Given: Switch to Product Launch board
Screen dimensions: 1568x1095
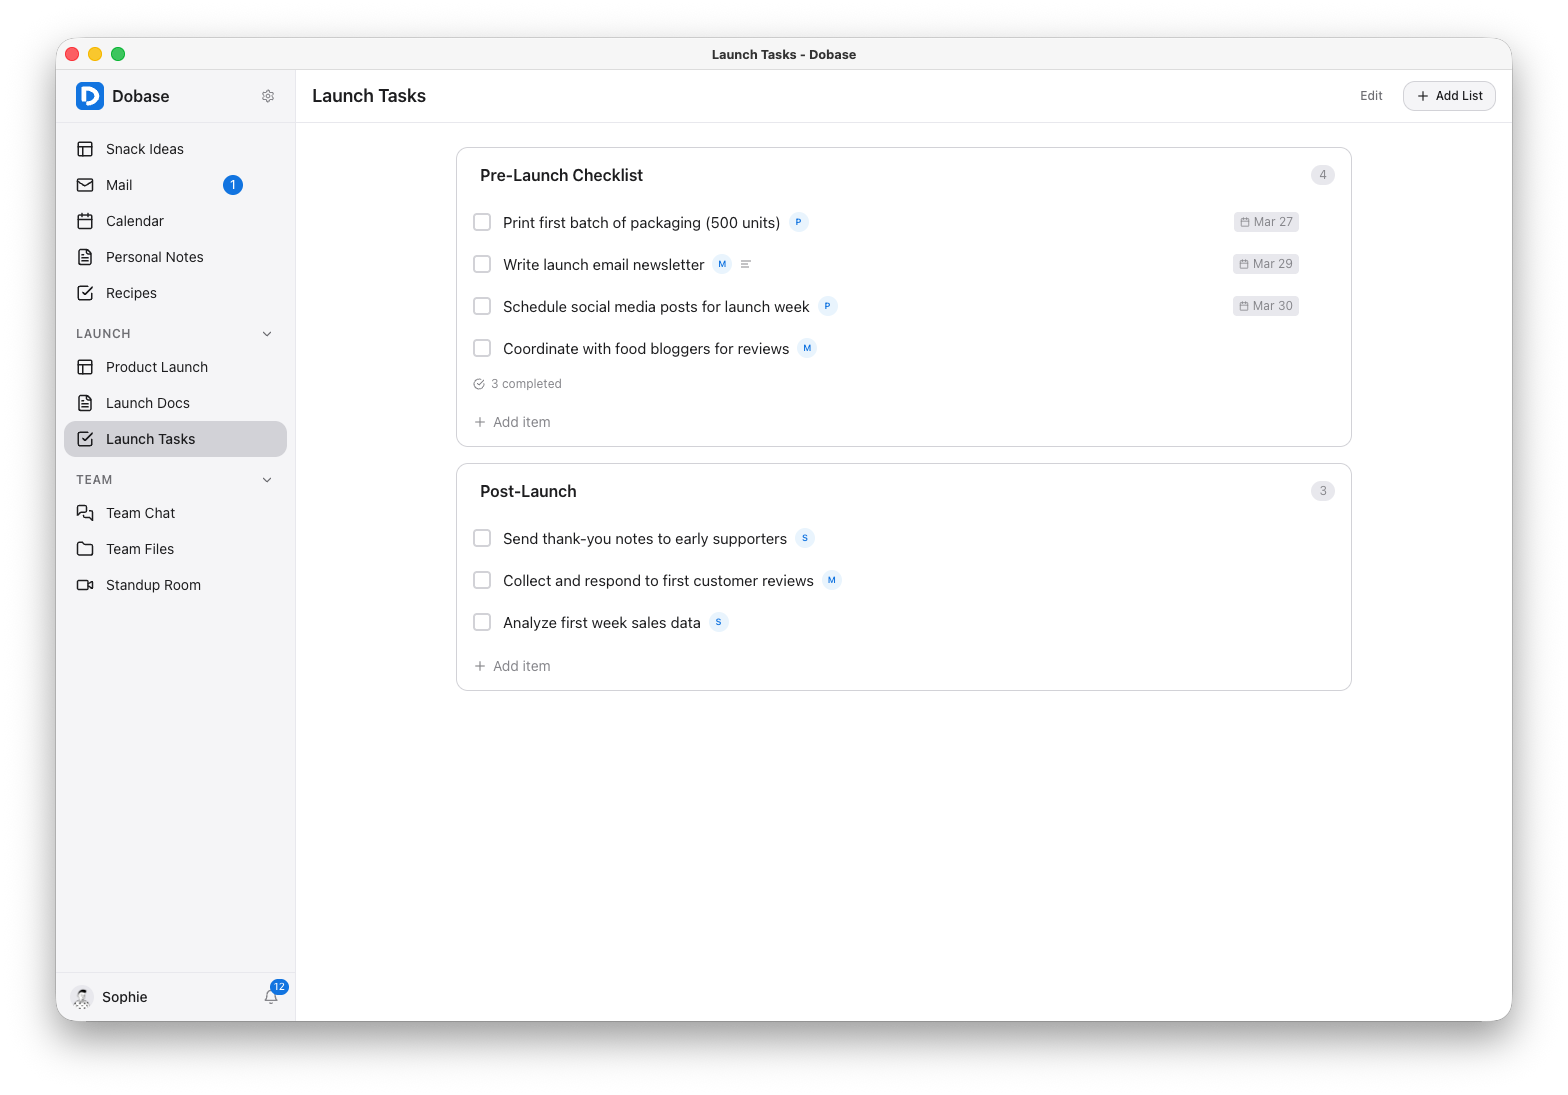Looking at the screenshot, I should click(175, 367).
